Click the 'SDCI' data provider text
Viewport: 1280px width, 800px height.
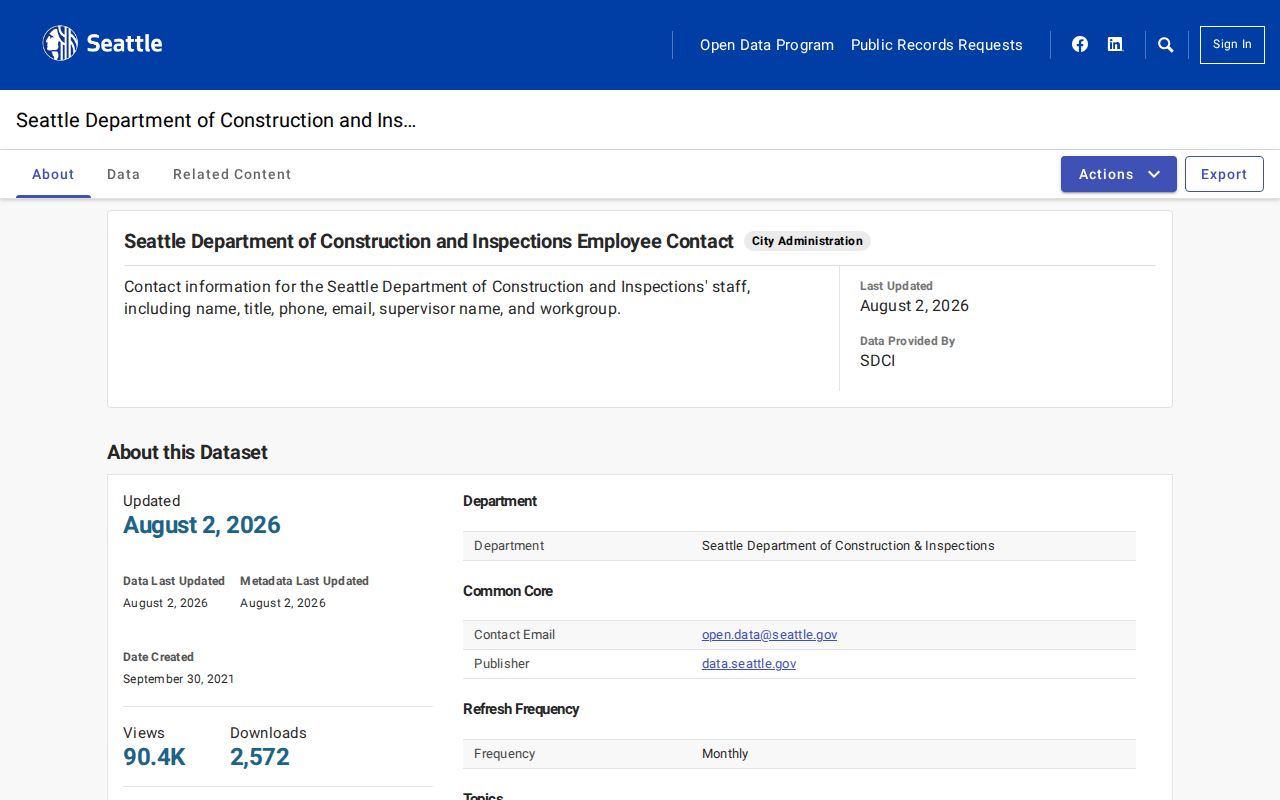pos(878,361)
